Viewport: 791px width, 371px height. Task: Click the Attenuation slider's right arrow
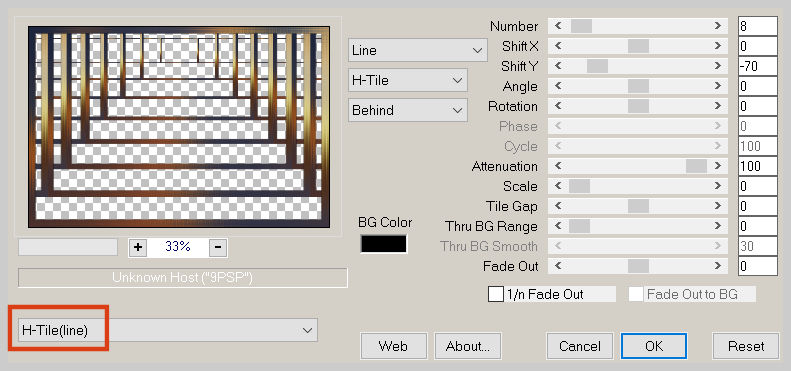tap(717, 166)
